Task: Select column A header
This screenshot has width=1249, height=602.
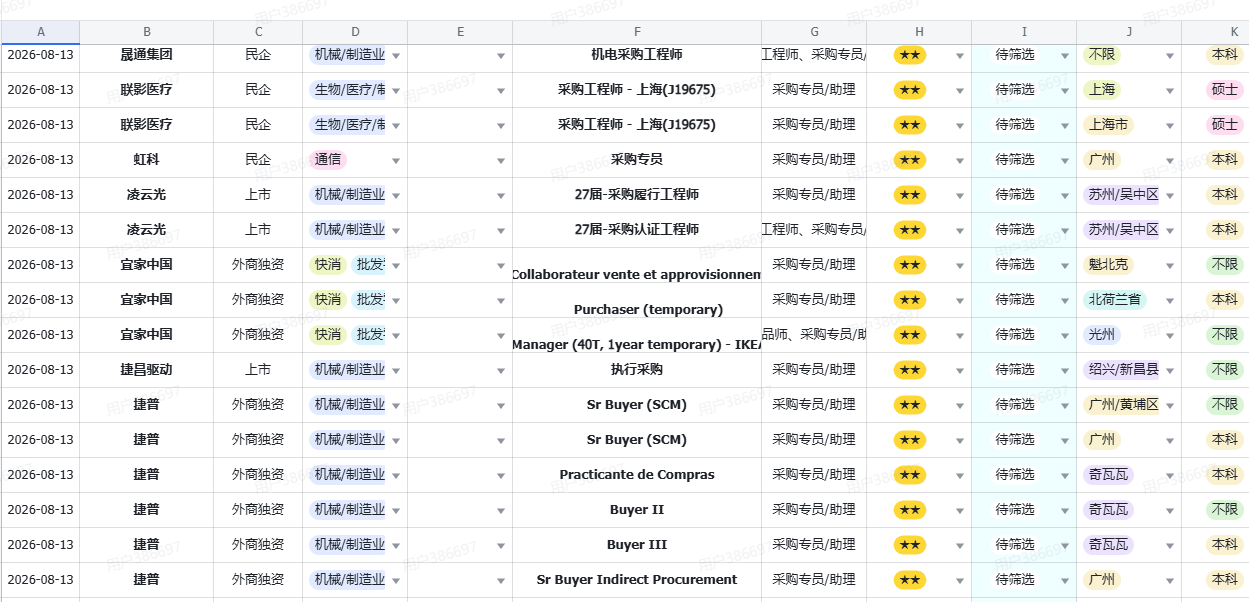Action: tap(40, 32)
